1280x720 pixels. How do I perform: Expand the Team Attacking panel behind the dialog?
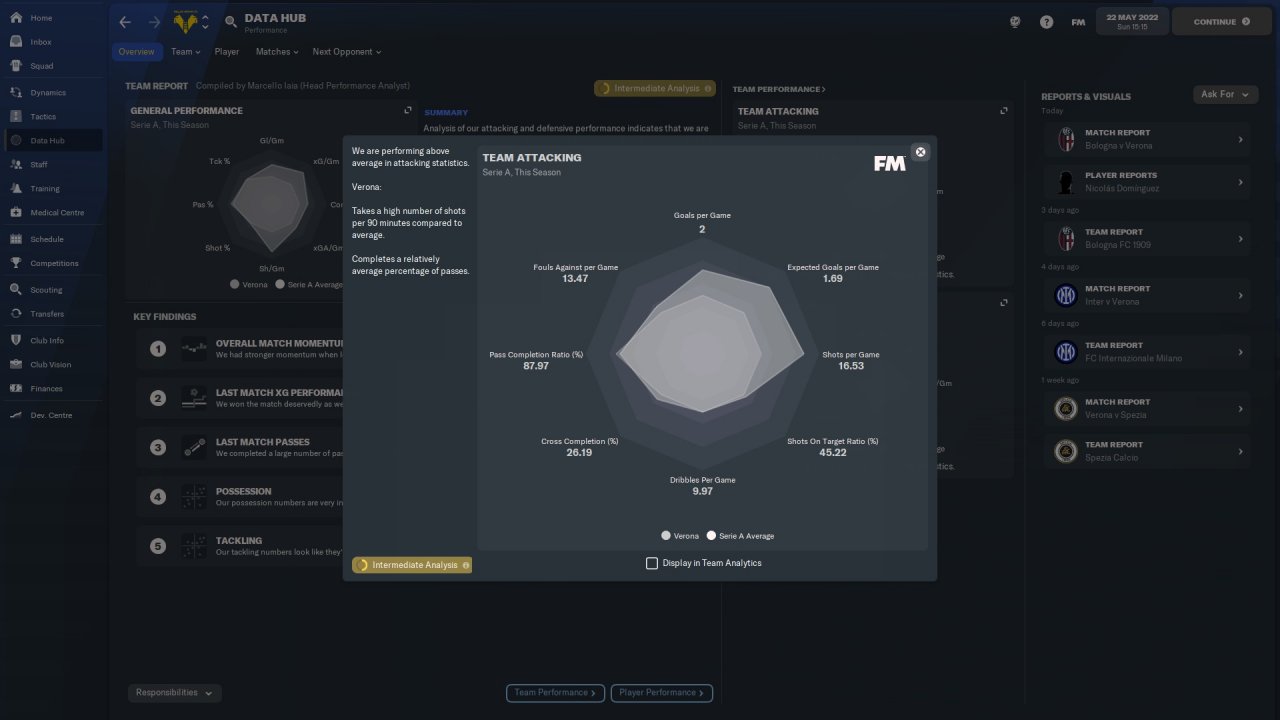pyautogui.click(x=1004, y=111)
